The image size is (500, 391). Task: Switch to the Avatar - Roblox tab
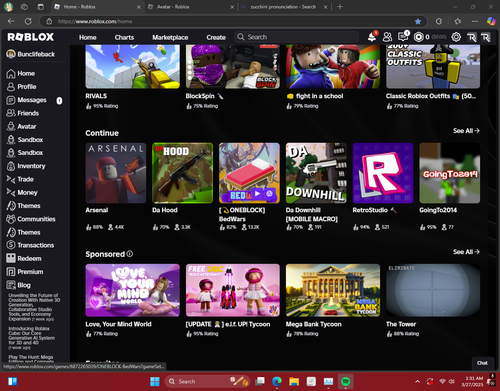click(x=191, y=7)
